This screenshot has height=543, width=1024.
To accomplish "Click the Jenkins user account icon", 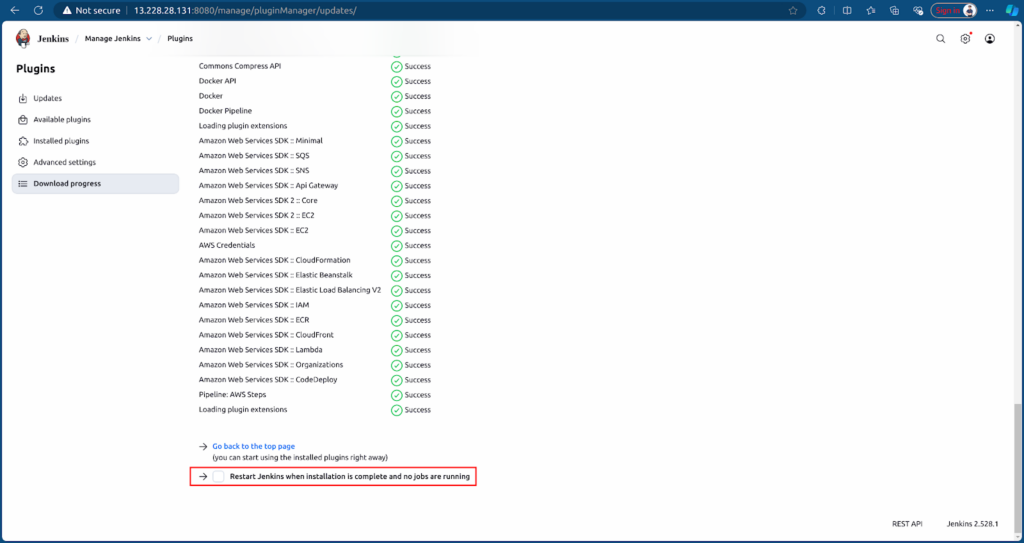I will click(x=989, y=39).
